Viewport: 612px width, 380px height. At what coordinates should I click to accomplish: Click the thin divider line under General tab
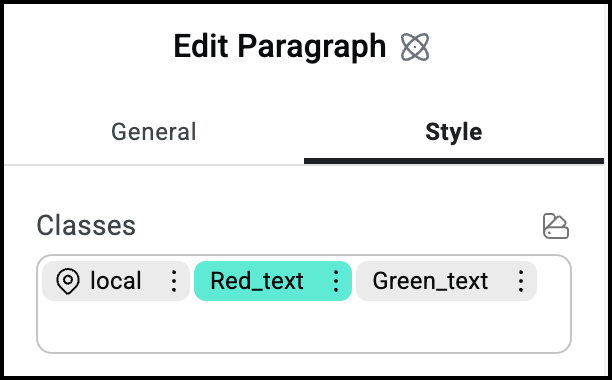154,165
